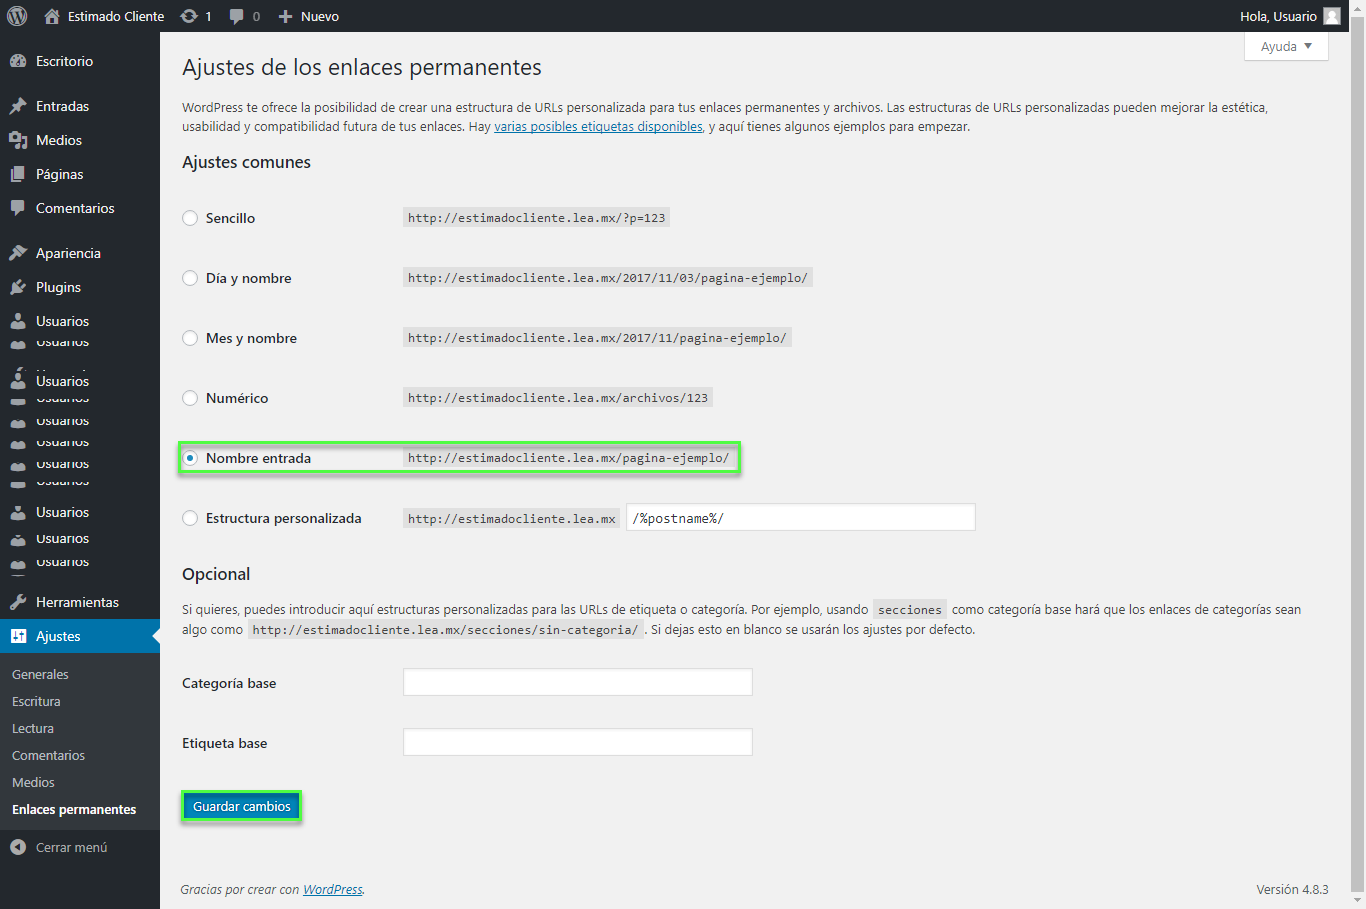The height and width of the screenshot is (909, 1366).
Task: Click the Ajustes comunes heading
Action: point(246,162)
